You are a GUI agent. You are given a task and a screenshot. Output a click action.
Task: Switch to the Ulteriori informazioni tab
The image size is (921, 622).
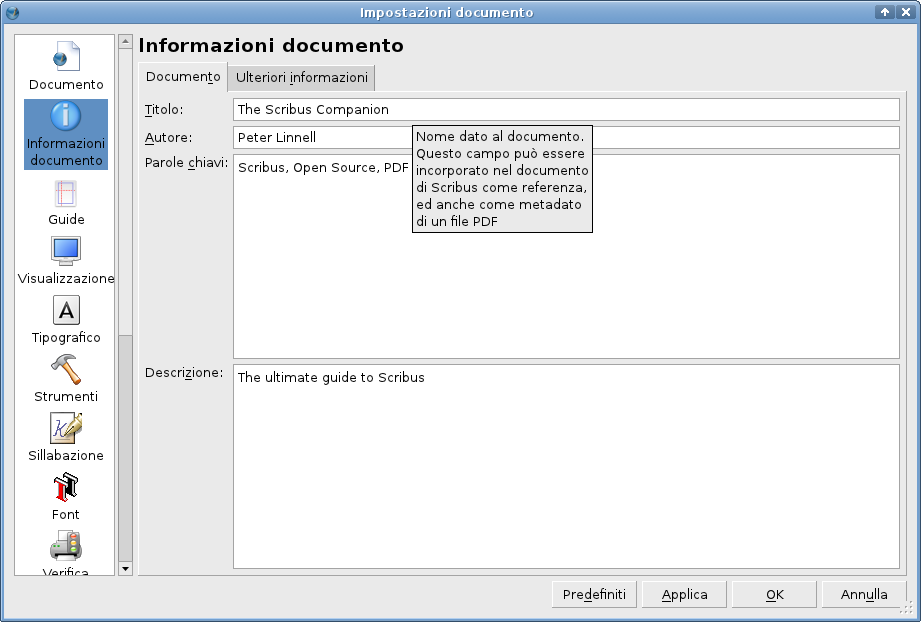coord(302,77)
